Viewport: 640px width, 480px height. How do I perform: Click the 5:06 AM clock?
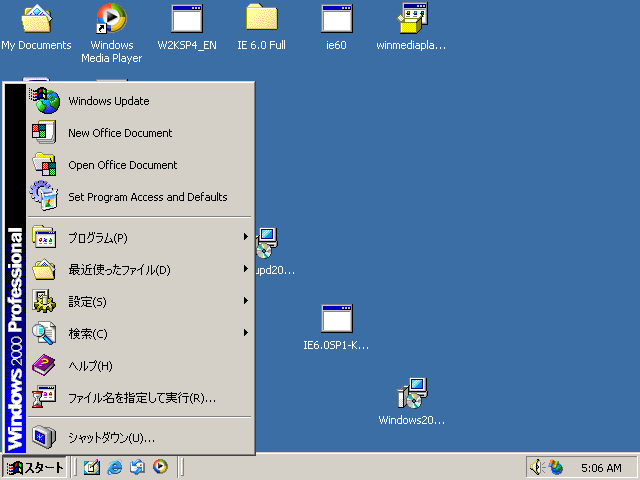pos(601,468)
